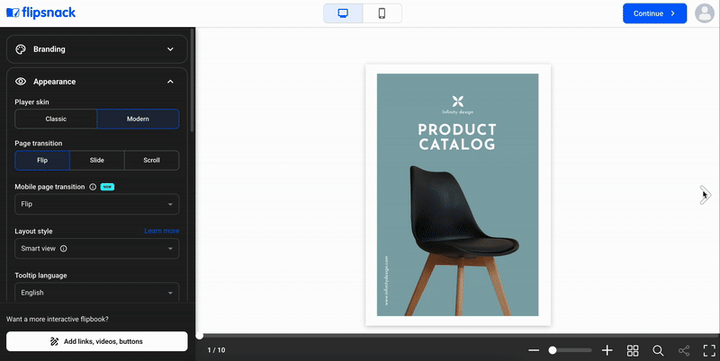Click the Appearance eye icon
The height and width of the screenshot is (361, 720).
pyautogui.click(x=21, y=81)
